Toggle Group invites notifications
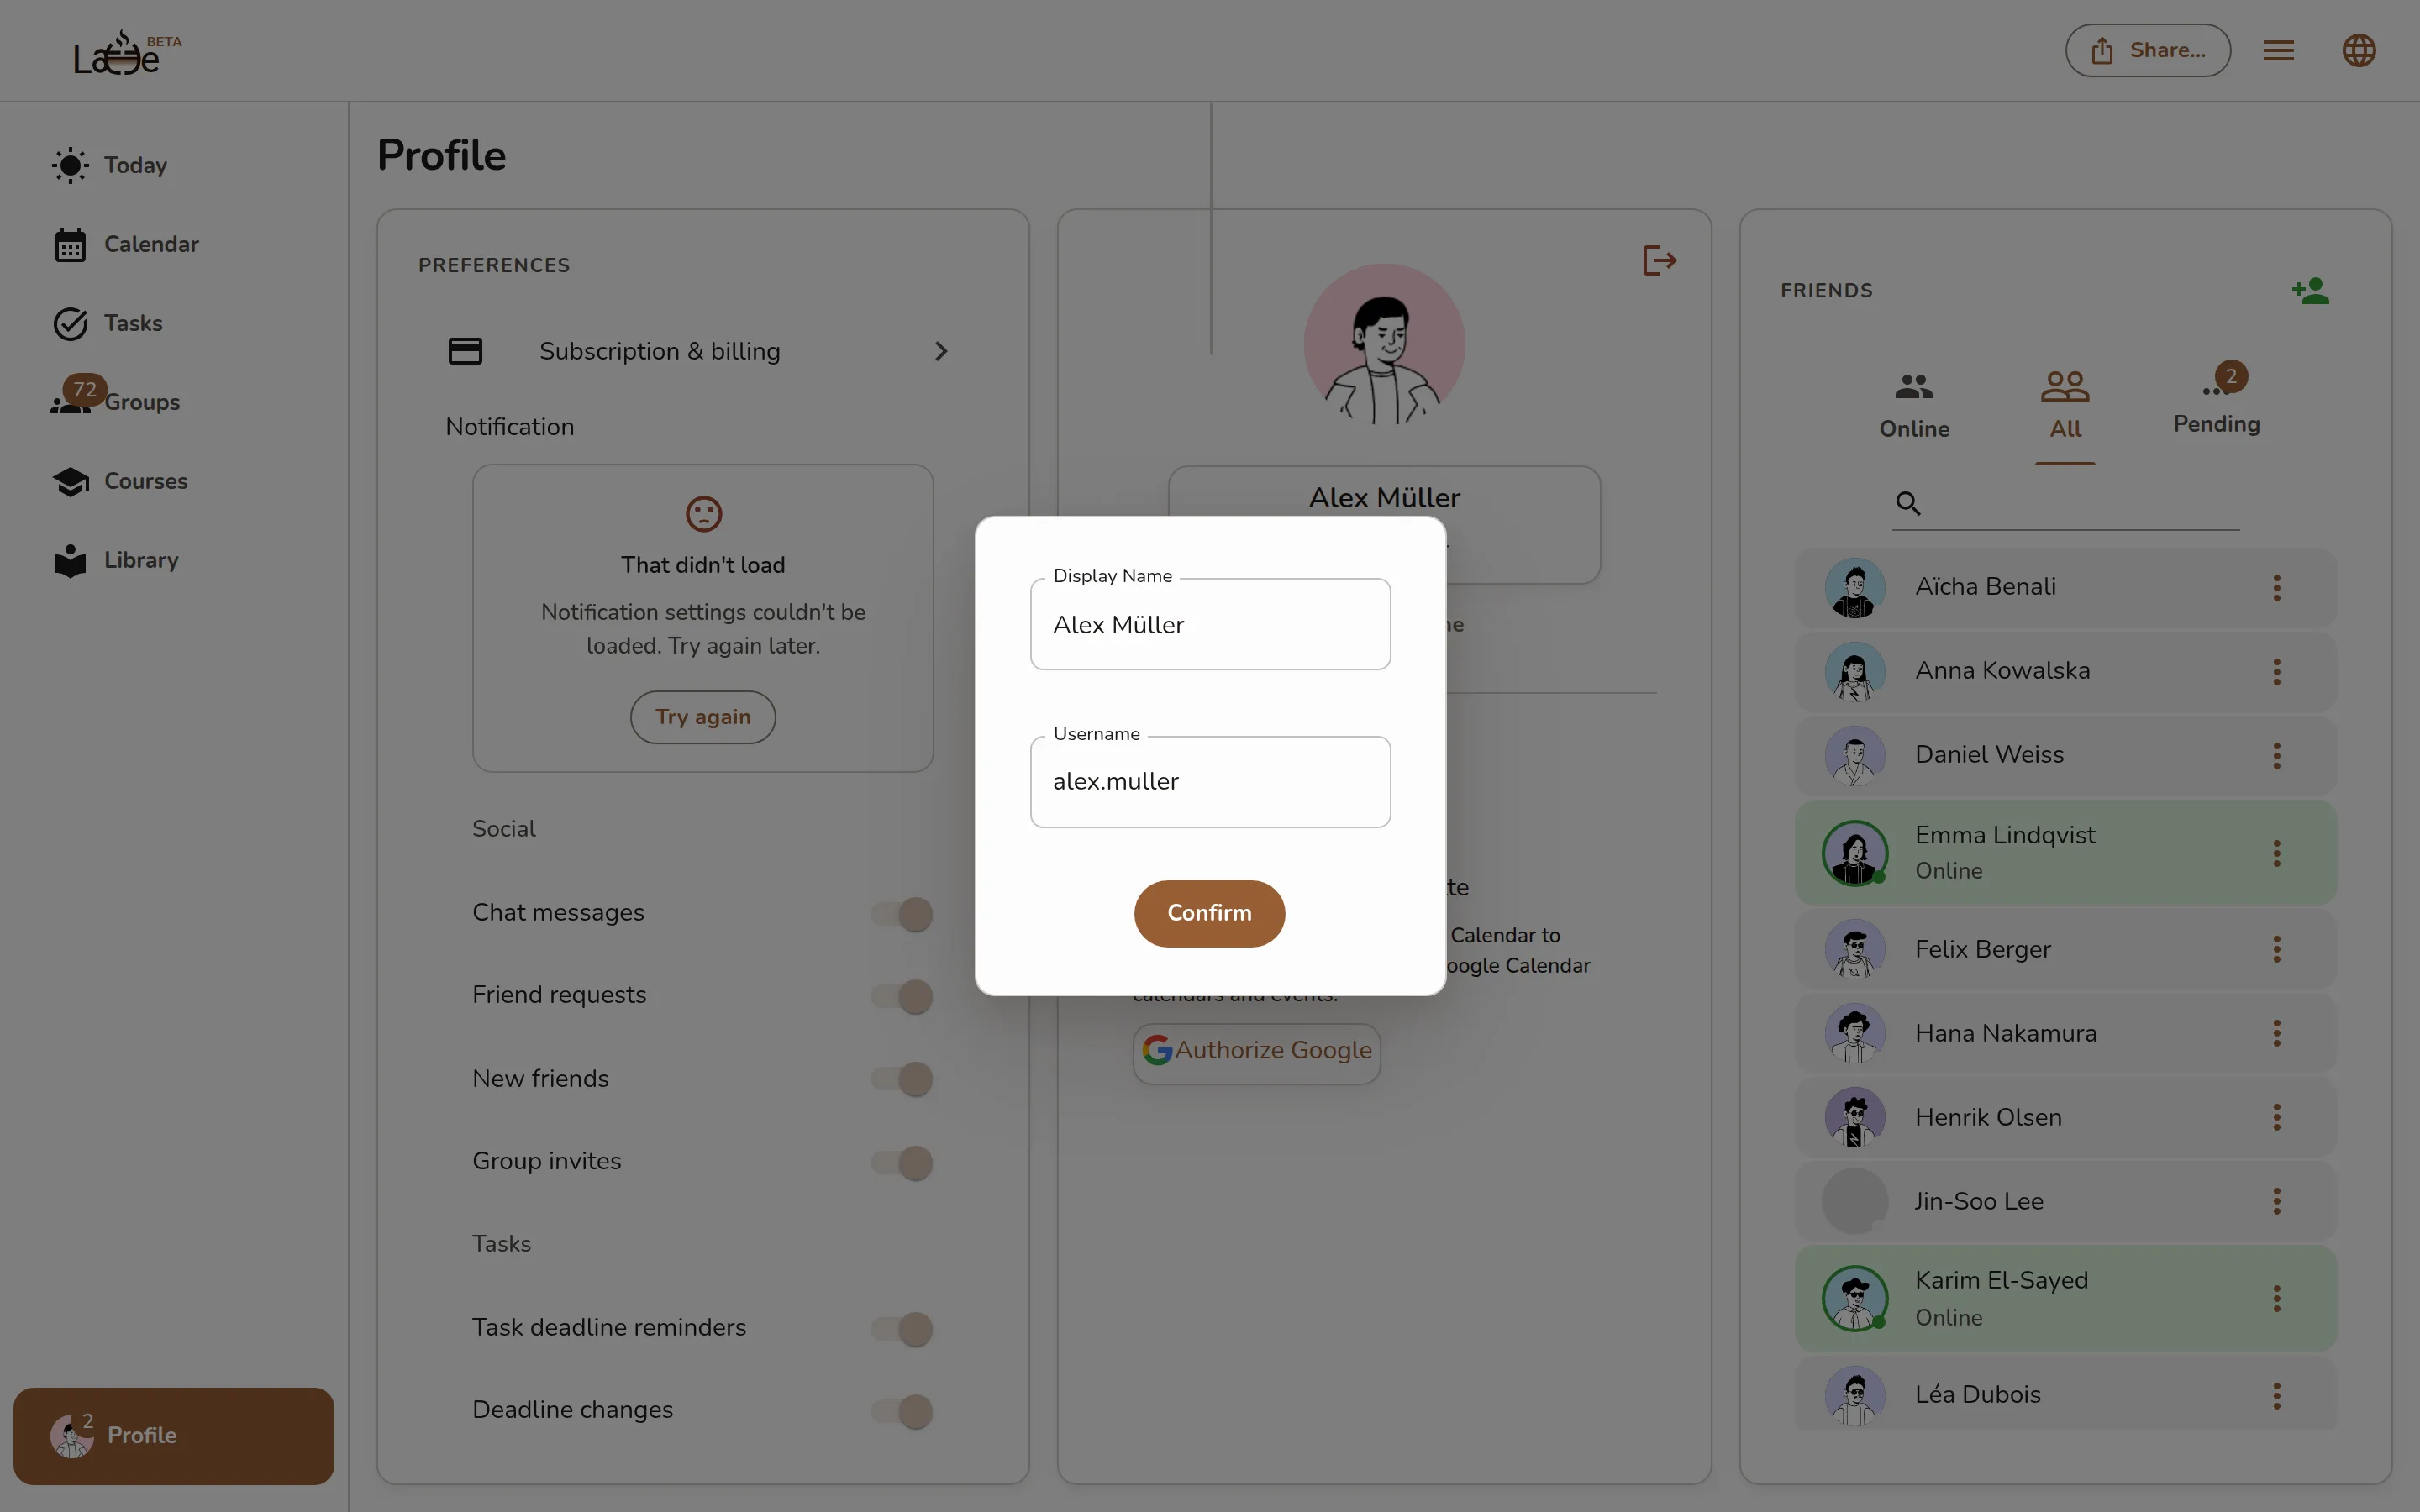 [902, 1162]
